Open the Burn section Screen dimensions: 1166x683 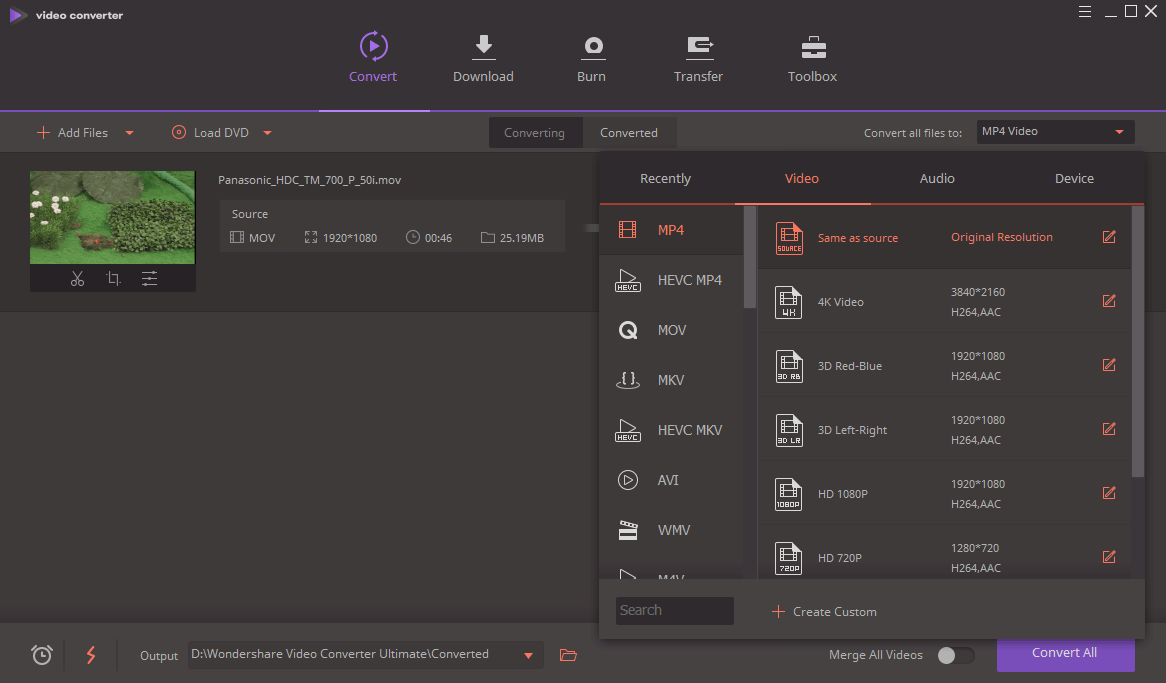(592, 57)
